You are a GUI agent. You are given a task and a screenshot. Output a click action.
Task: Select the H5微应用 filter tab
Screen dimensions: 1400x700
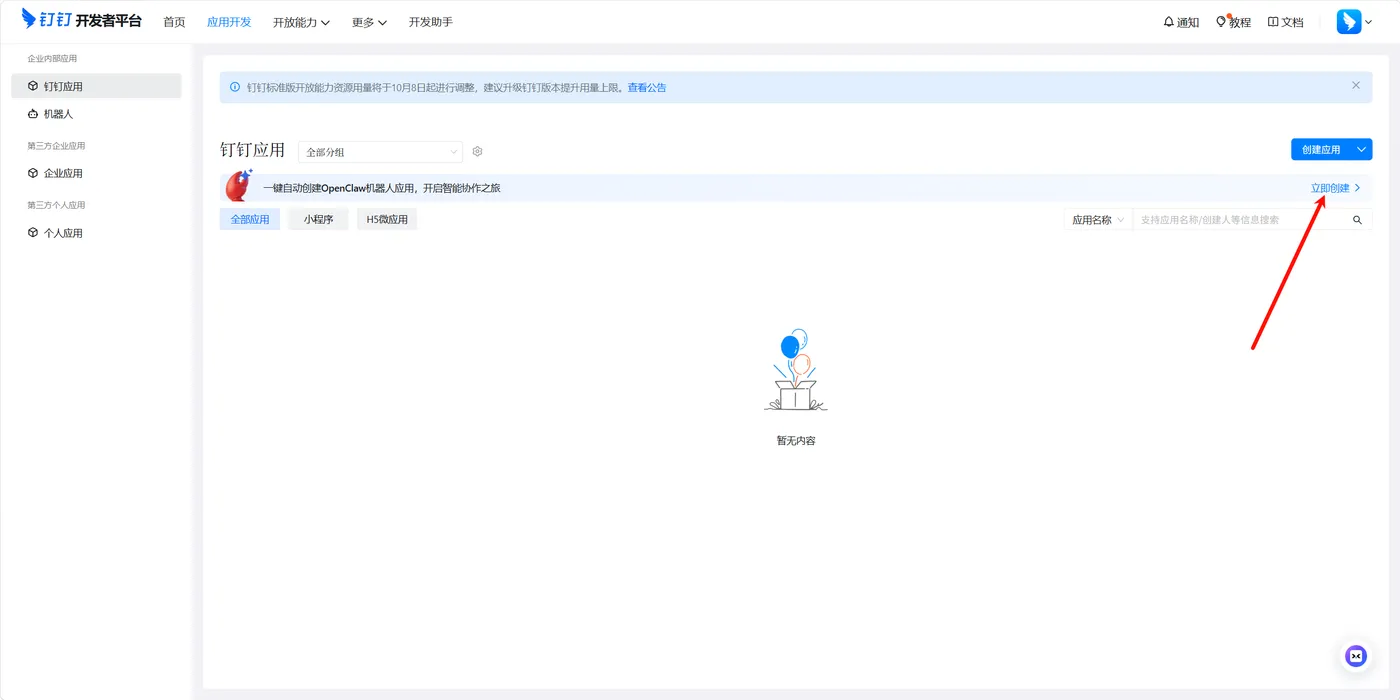(387, 219)
